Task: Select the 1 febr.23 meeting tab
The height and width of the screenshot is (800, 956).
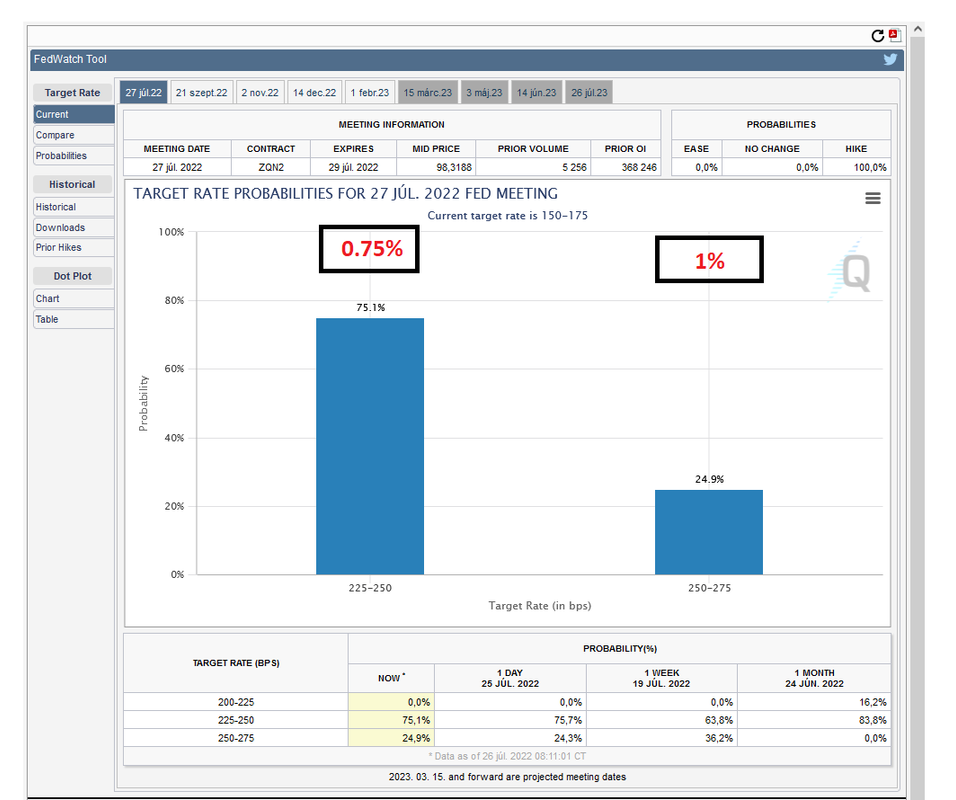Action: (x=369, y=93)
